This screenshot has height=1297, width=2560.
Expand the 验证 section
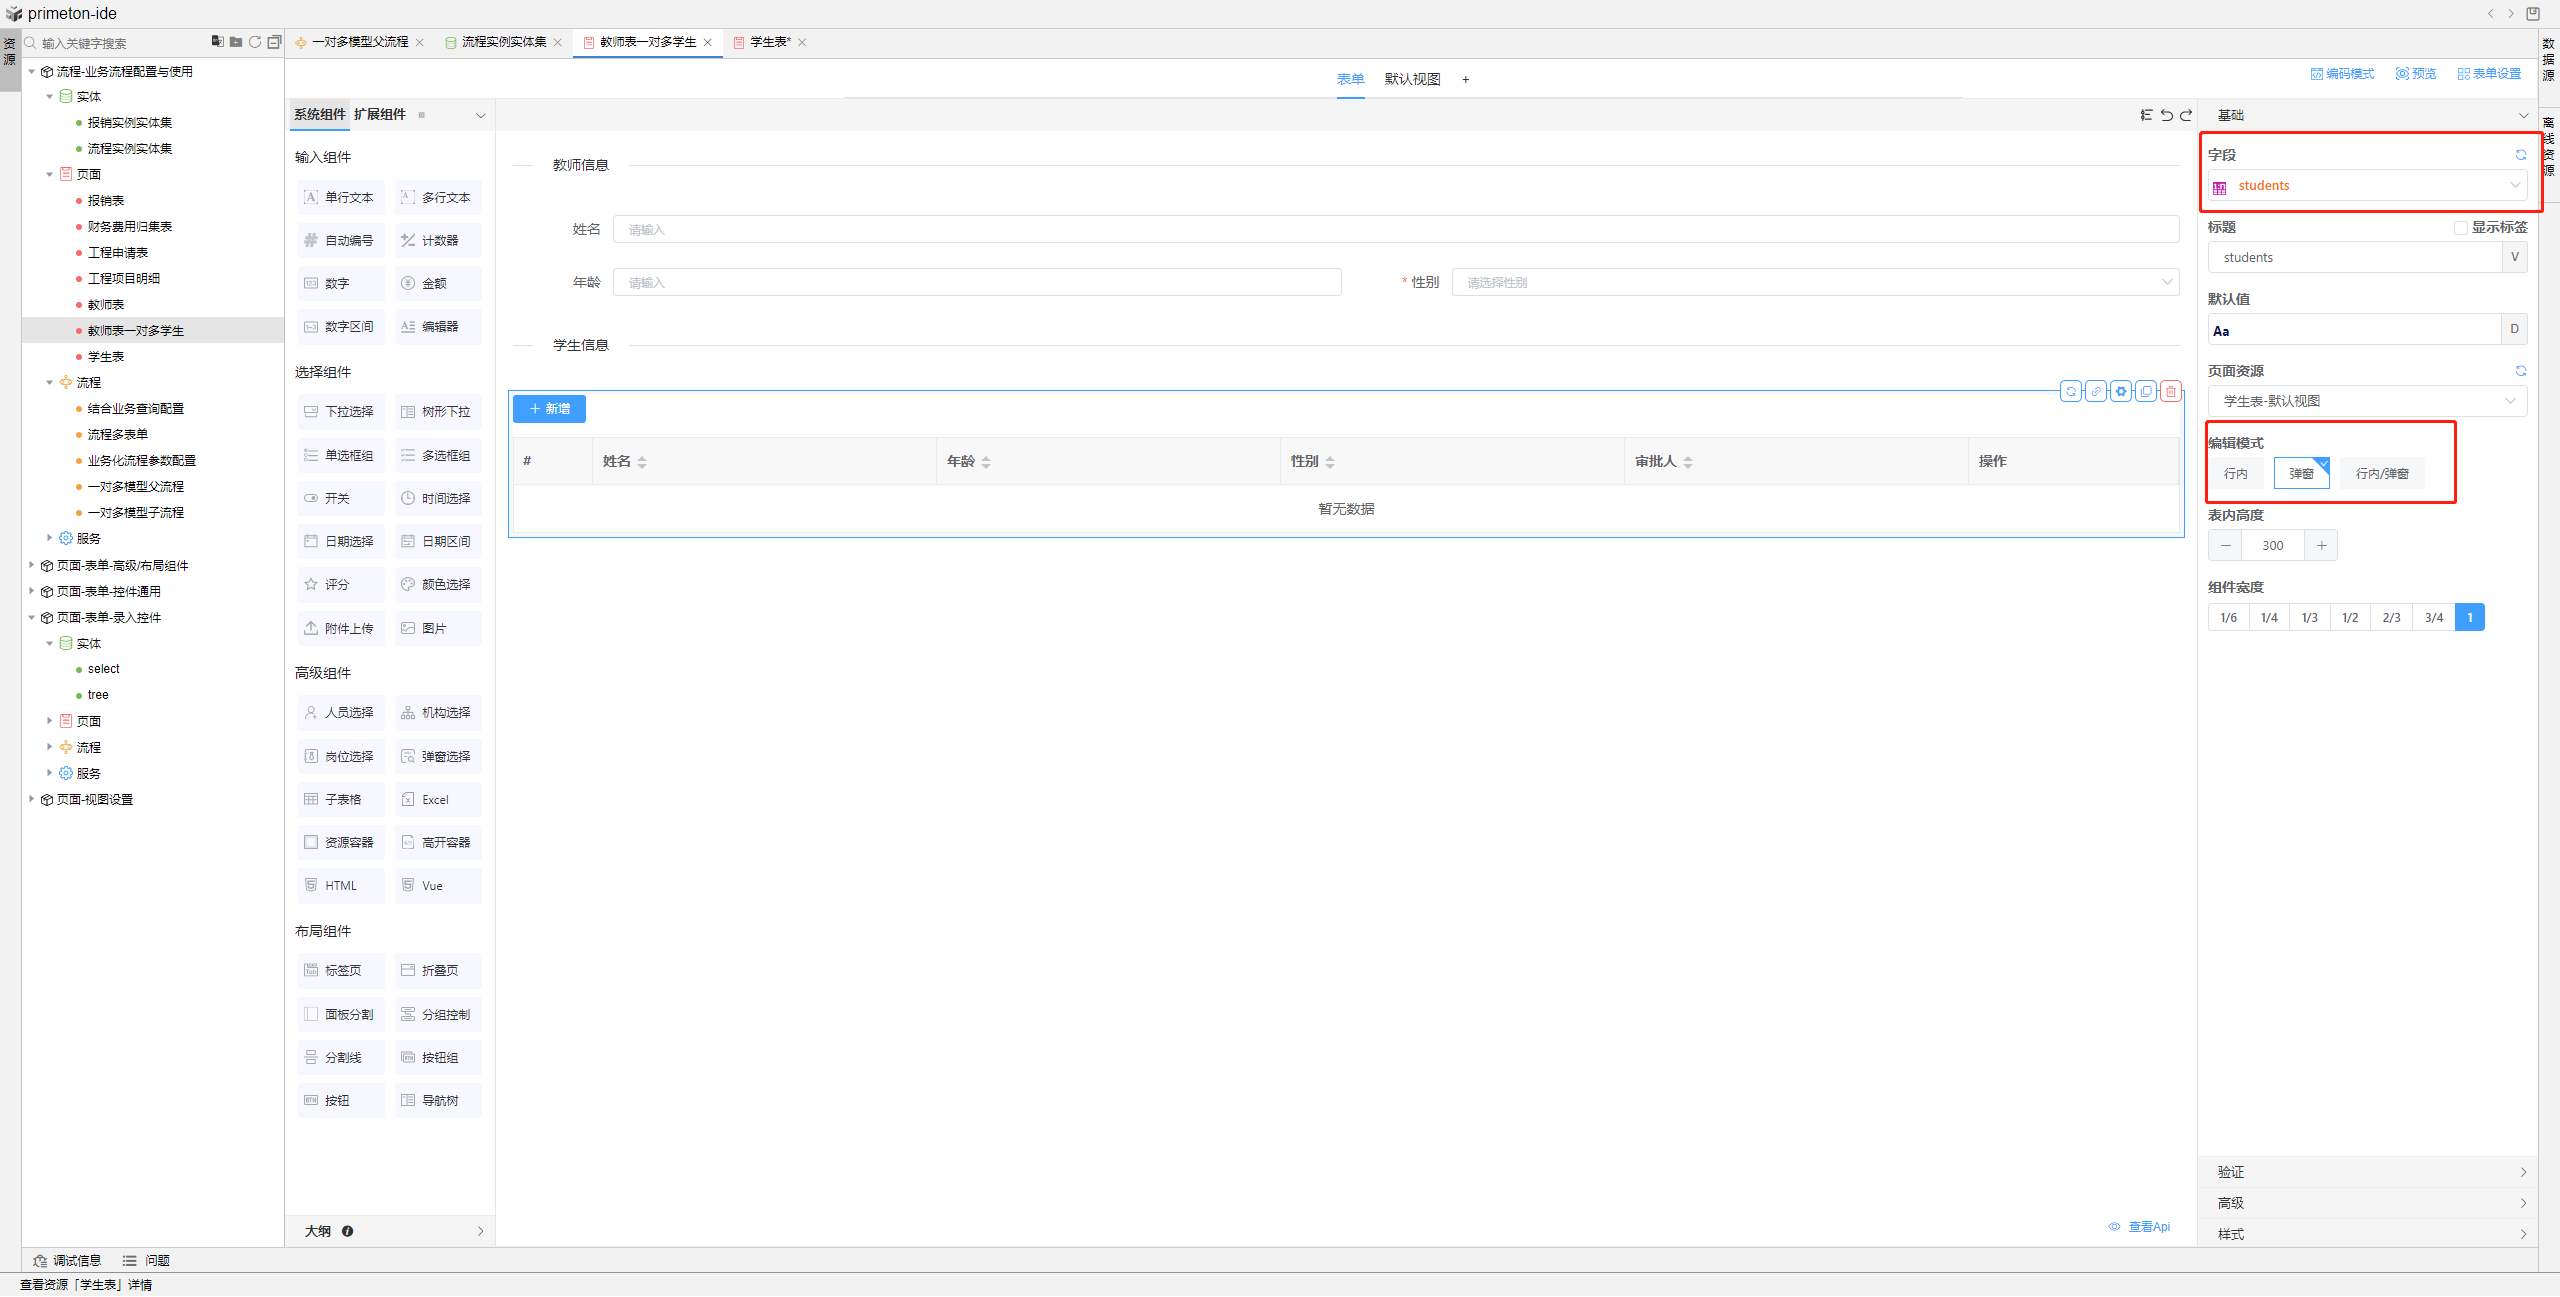(x=2367, y=1172)
